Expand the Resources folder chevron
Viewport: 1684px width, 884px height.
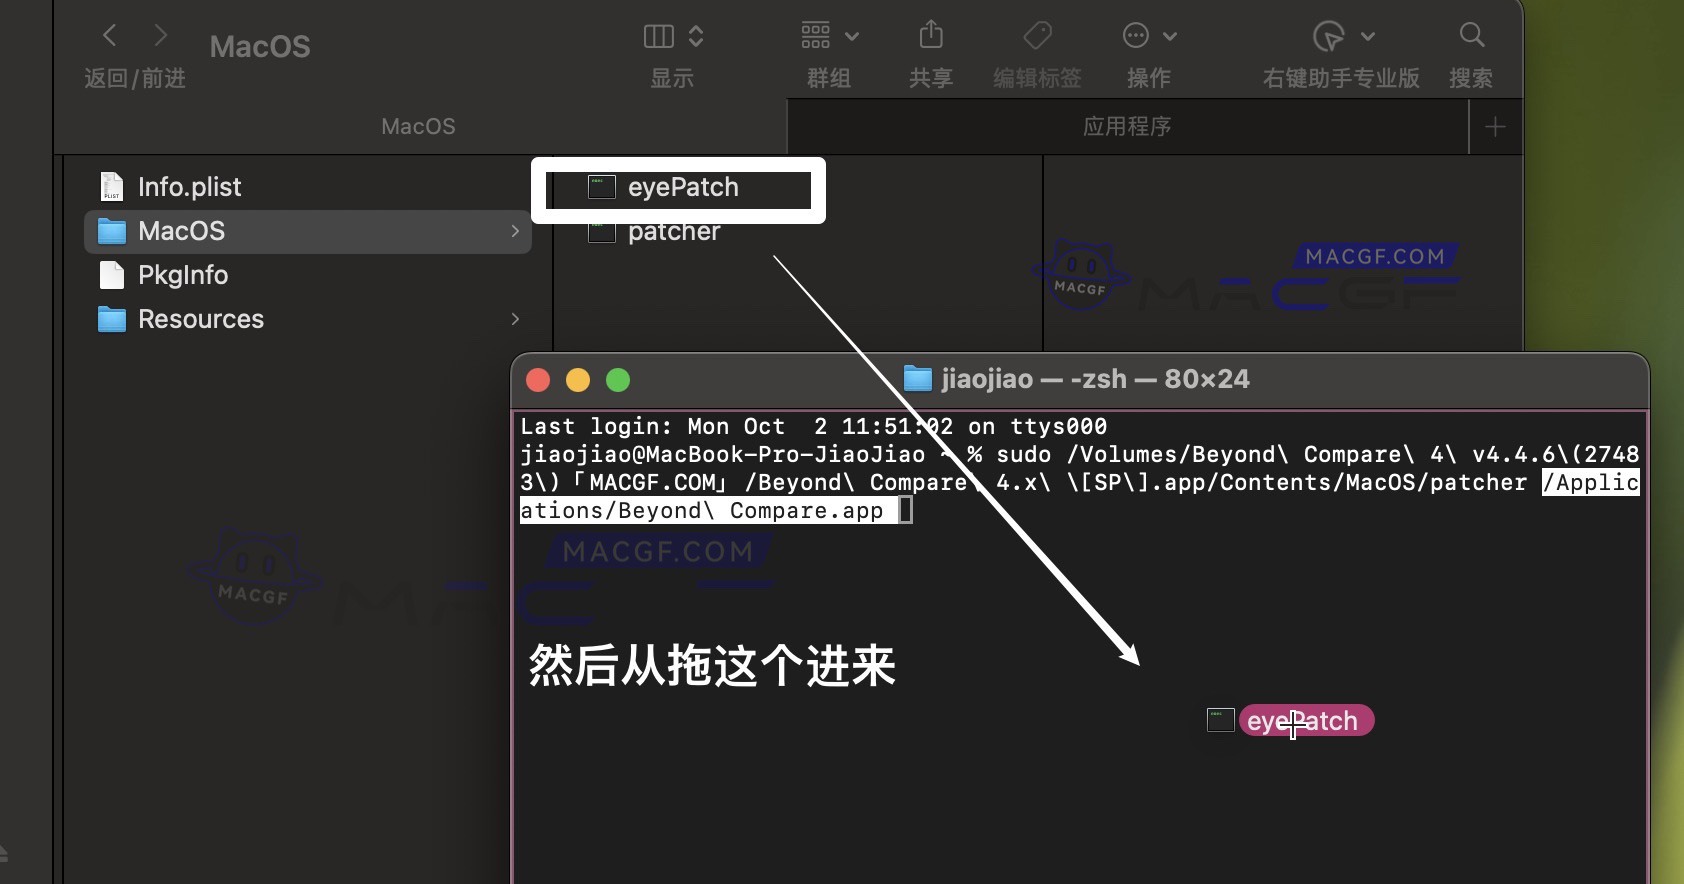[515, 319]
